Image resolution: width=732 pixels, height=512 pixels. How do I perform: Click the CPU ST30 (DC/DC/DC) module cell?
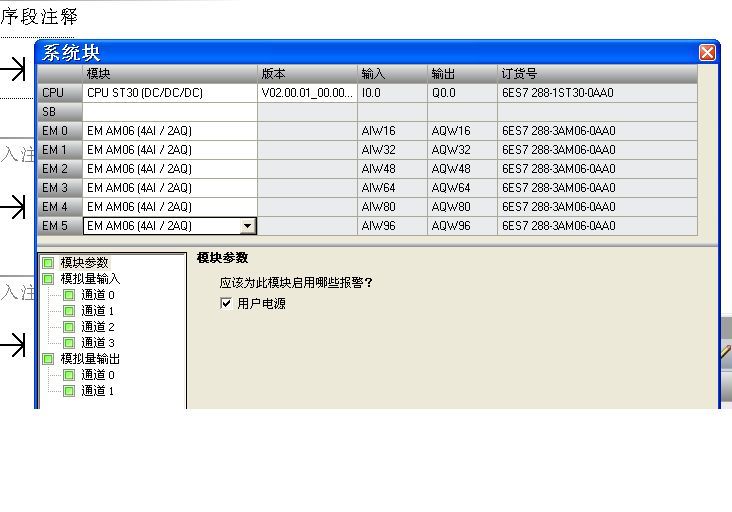click(170, 93)
